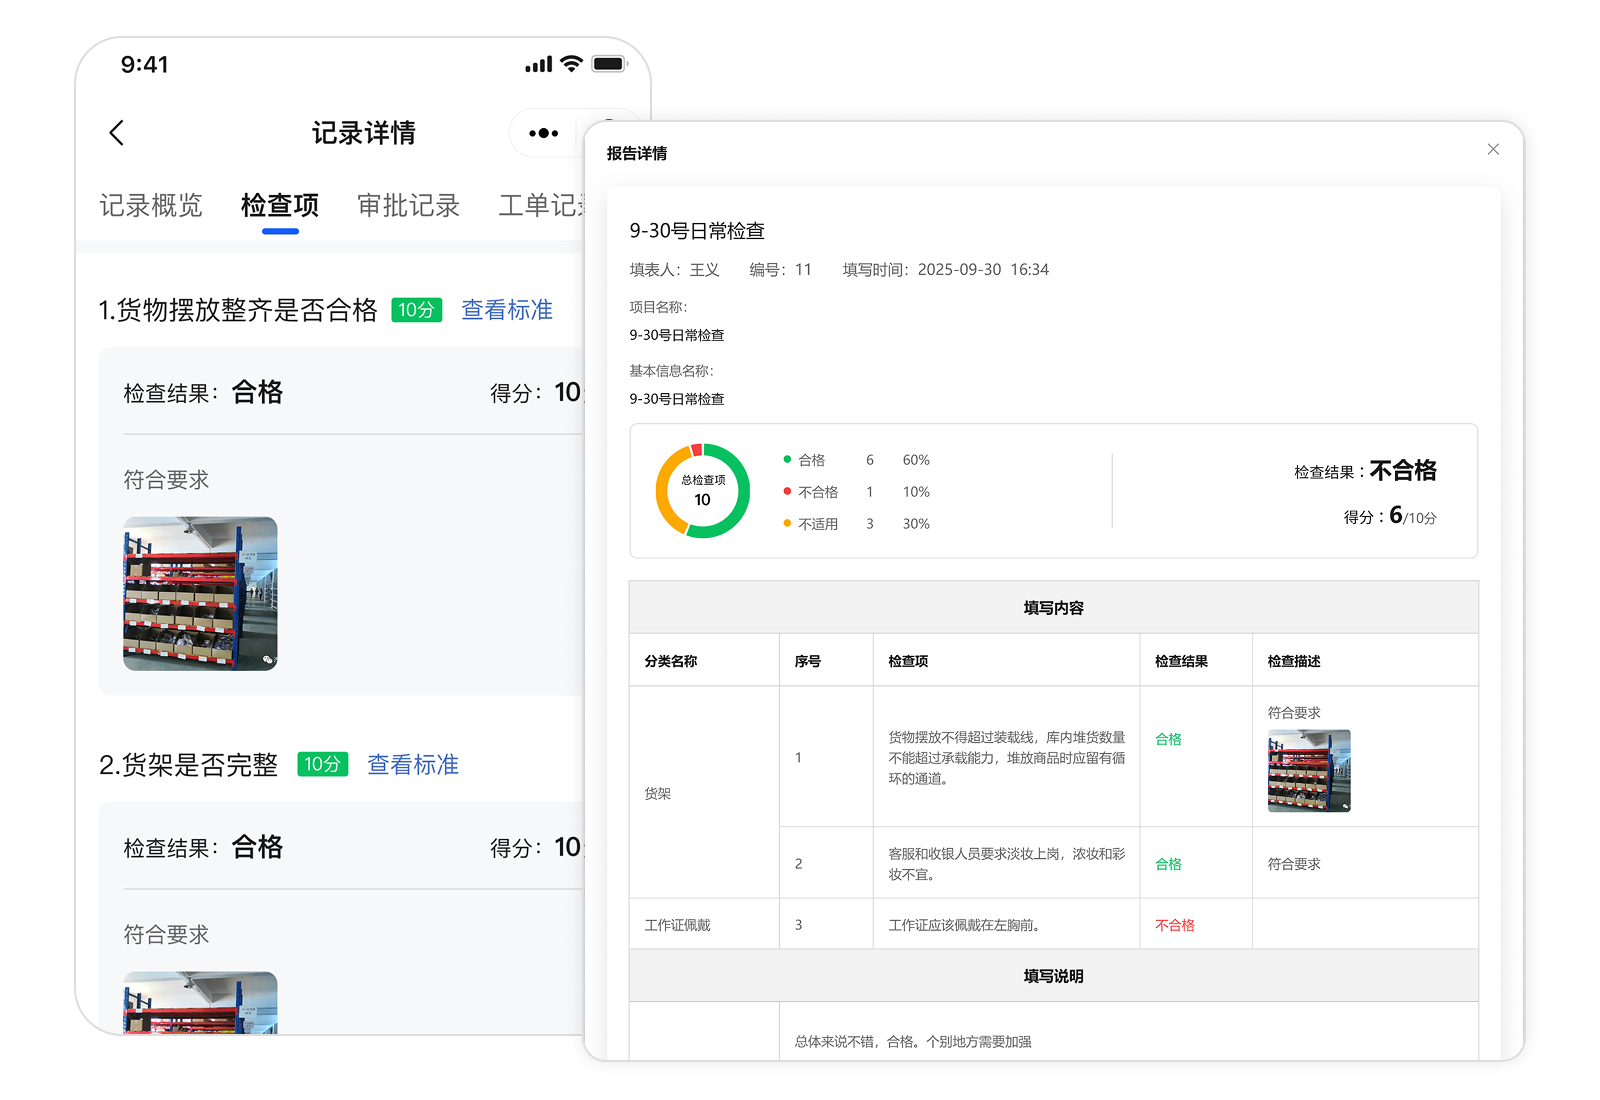
Task: Enlarge the shelf thumbnail in the report table
Action: (x=1308, y=770)
